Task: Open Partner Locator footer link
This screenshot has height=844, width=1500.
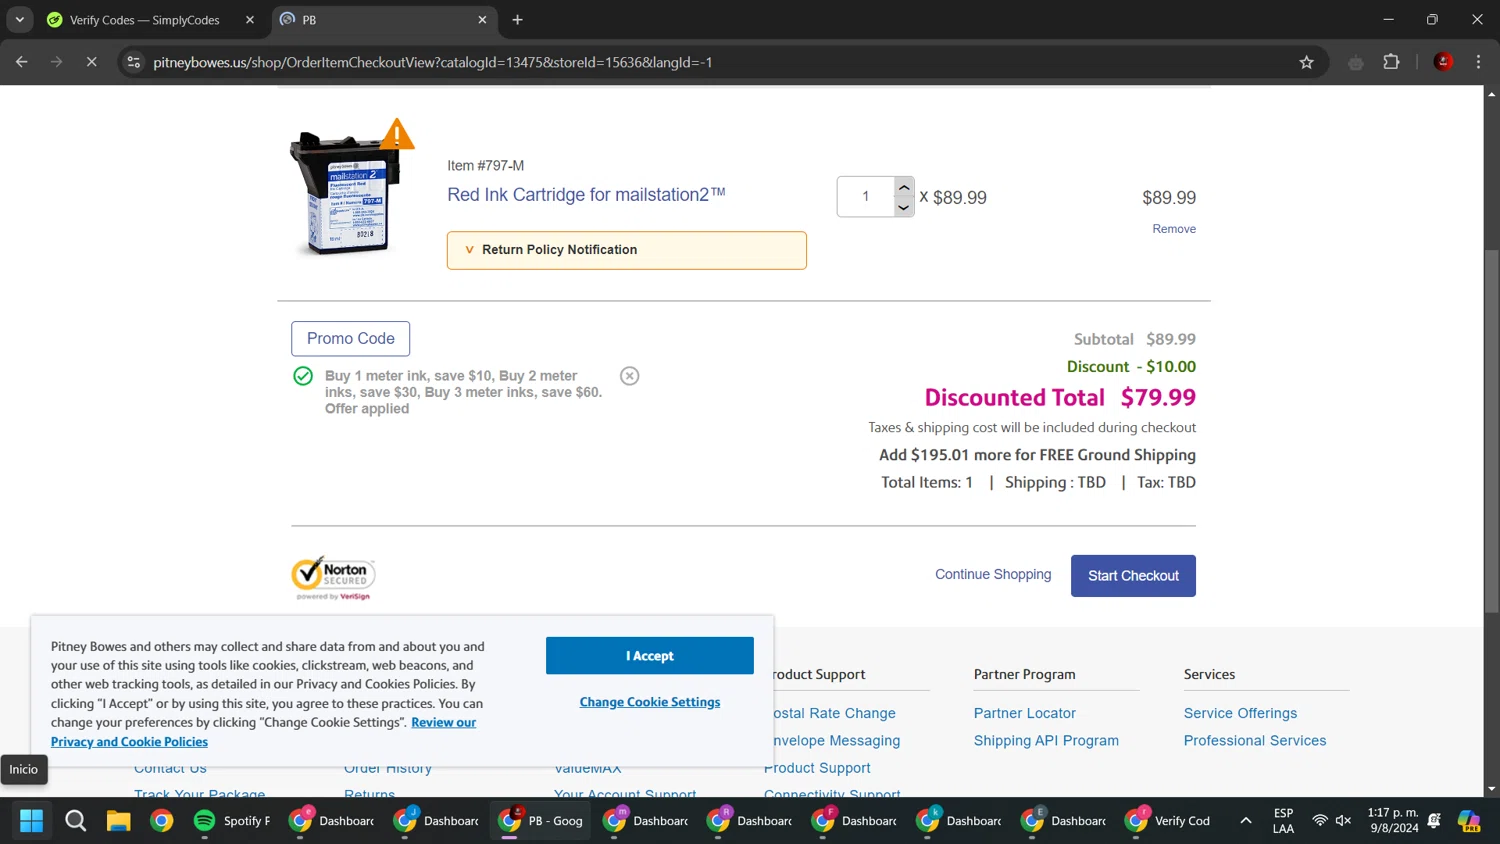Action: coord(1025,713)
